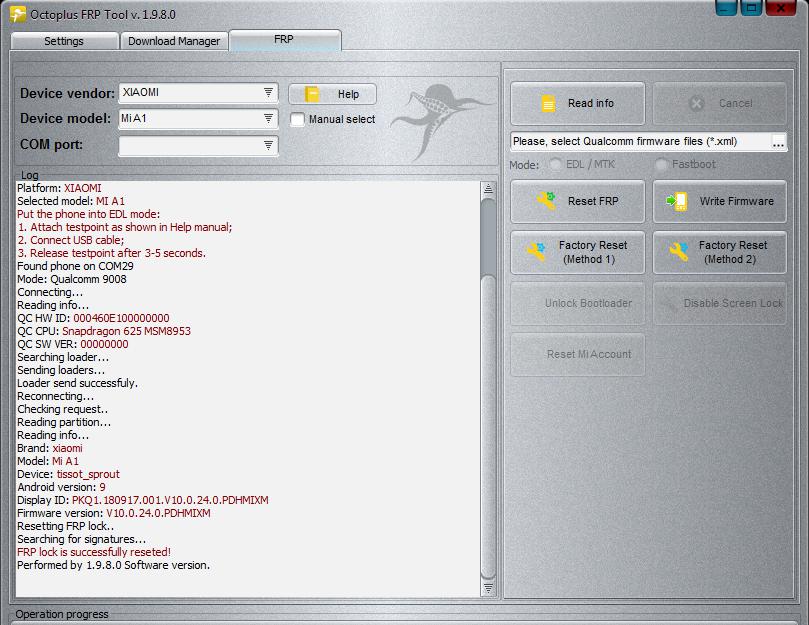
Task: Click the wrench icon on Factory Reset Method 2
Action: coord(679,251)
